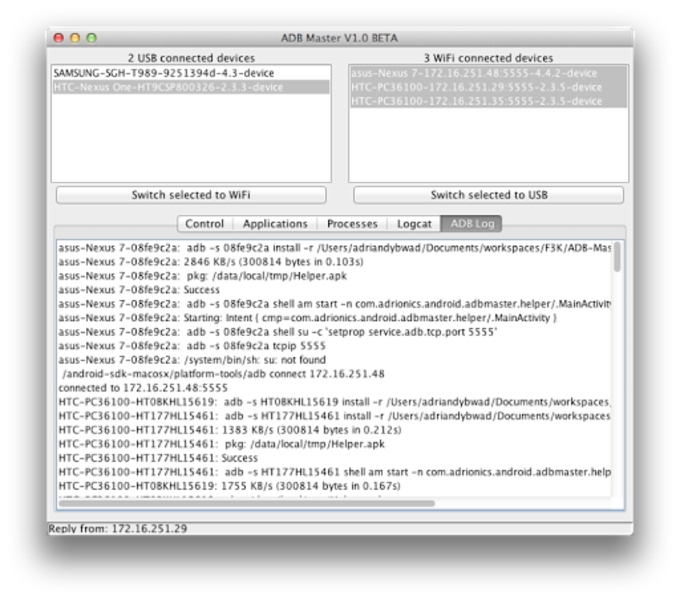
Task: Select HTC-PC36100 WiFi device 172.16.251.29
Action: 488,87
